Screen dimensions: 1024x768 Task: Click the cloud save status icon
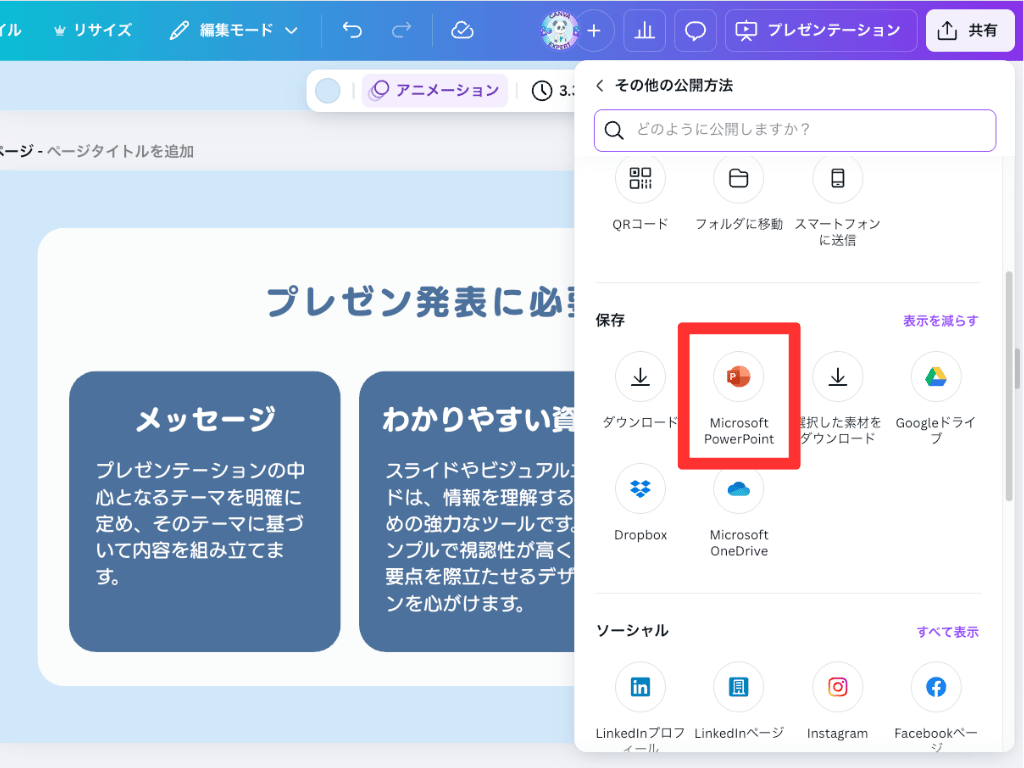(x=462, y=30)
